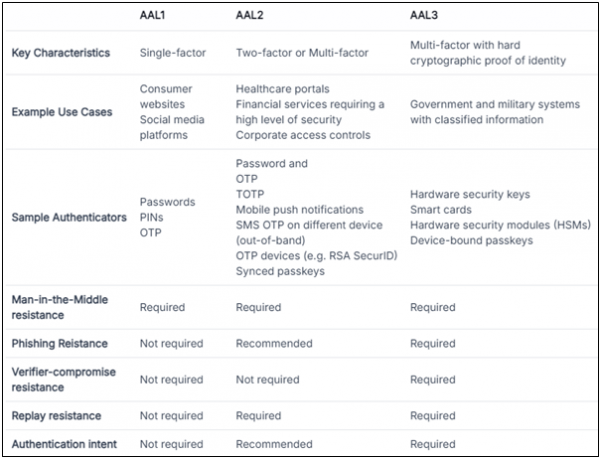This screenshot has height=458, width=600.
Task: Click the Sample Authenticators row label
Action: coord(70,217)
